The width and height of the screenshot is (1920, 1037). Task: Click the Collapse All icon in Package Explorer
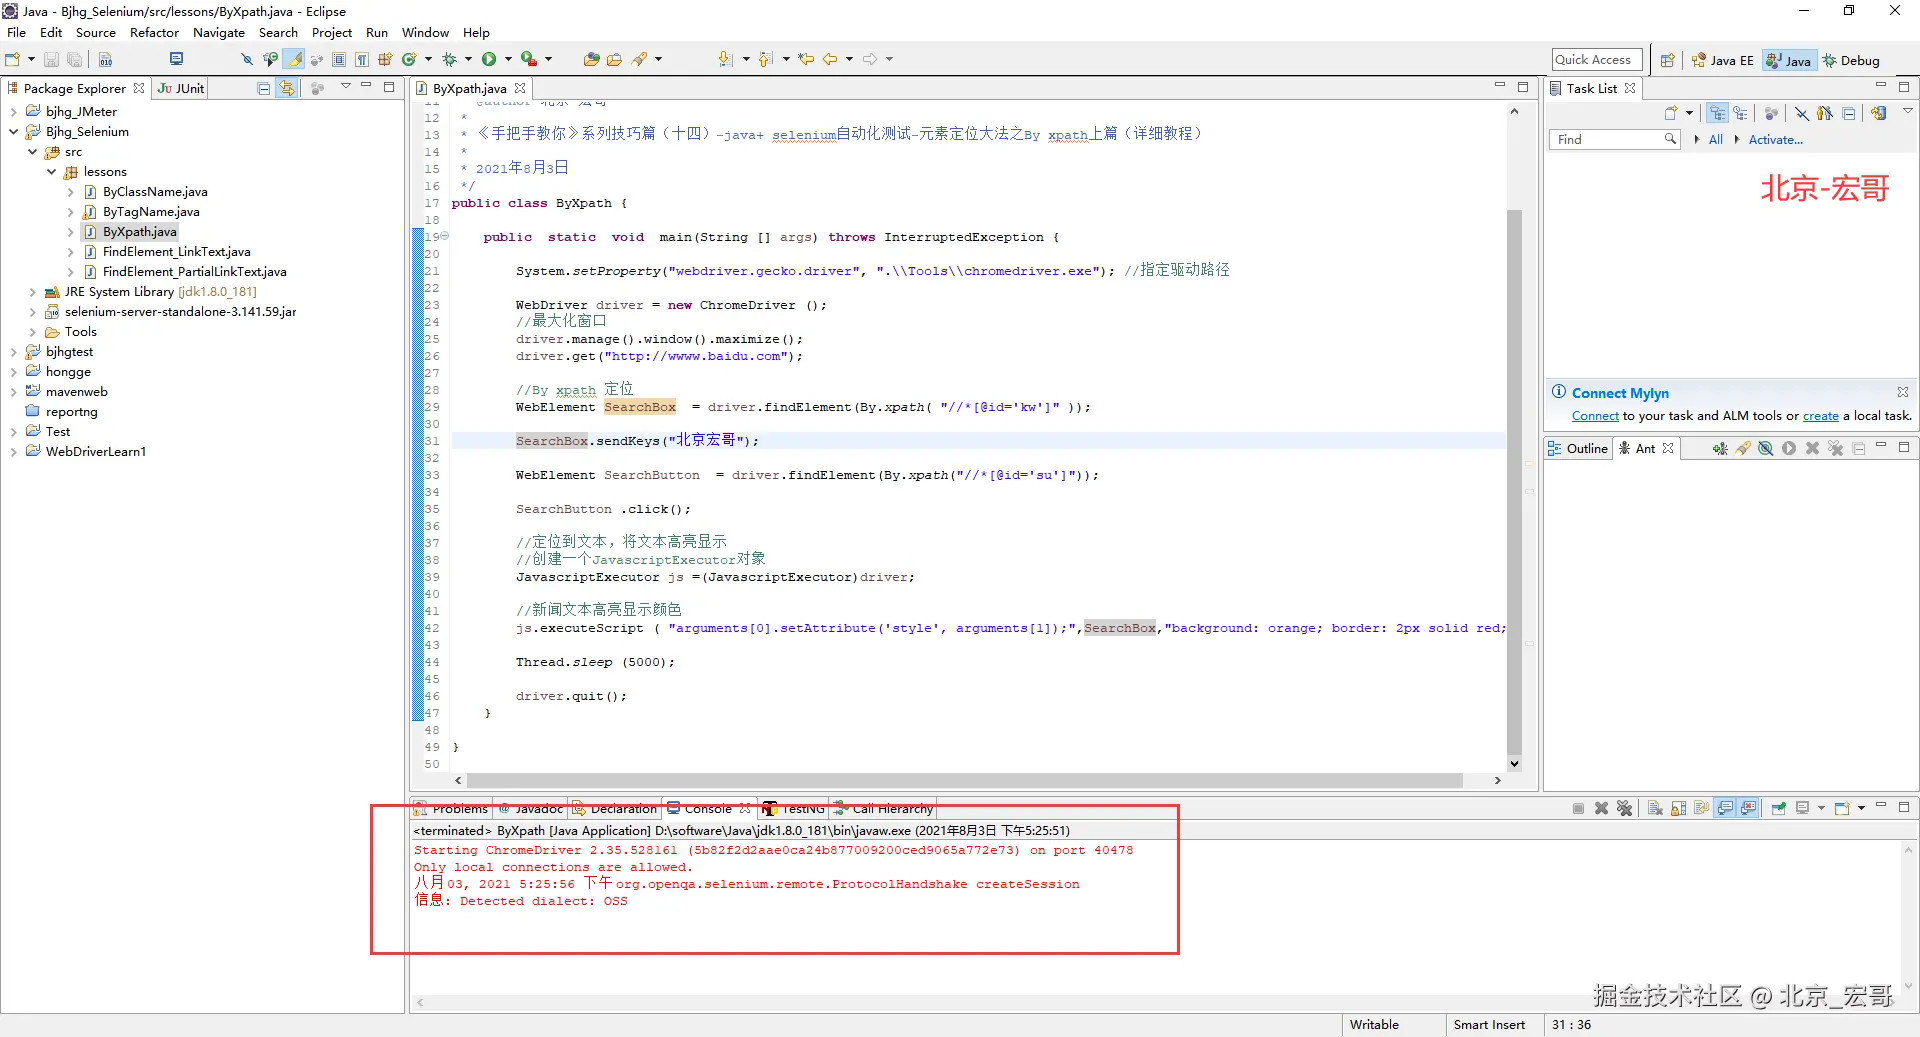tap(264, 88)
